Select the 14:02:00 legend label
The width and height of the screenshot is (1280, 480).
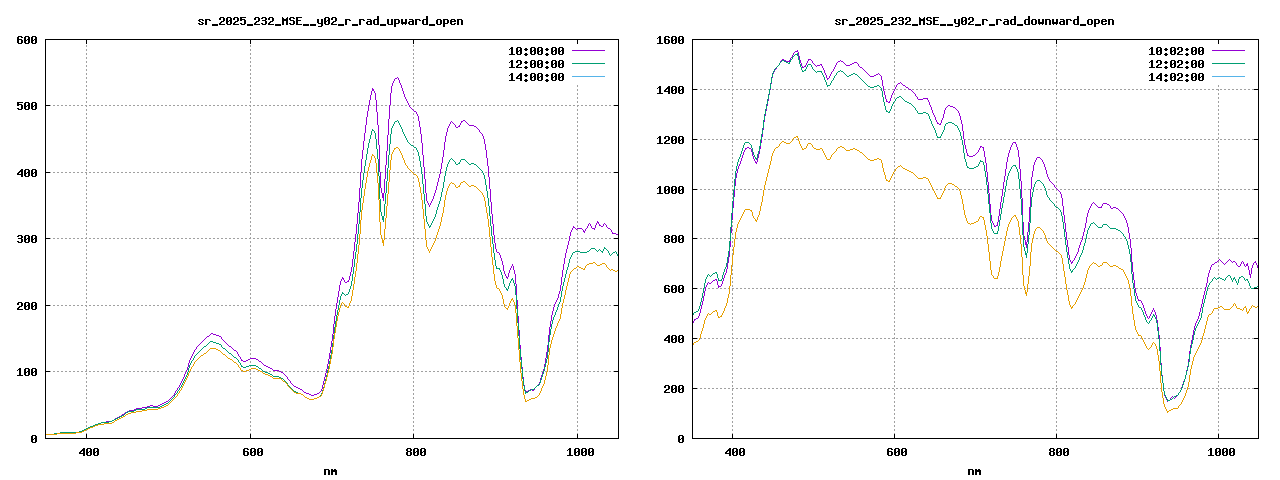[1176, 77]
